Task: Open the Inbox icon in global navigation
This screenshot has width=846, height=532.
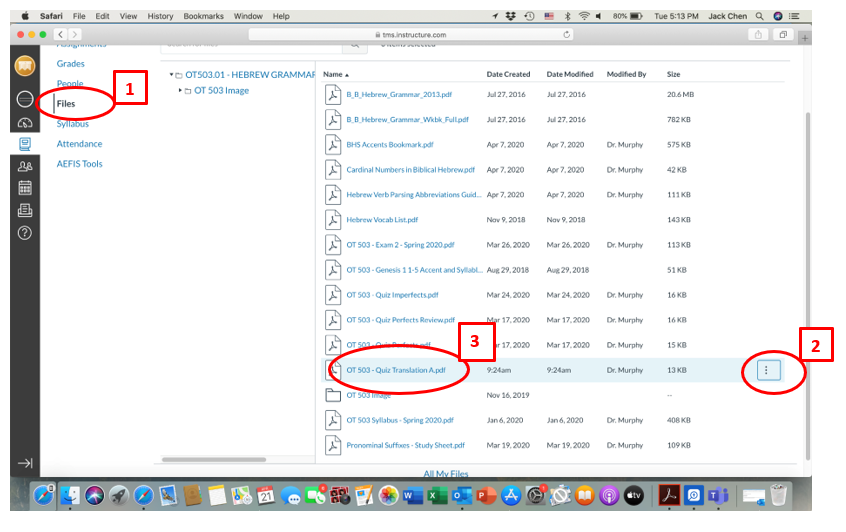Action: coord(25,210)
